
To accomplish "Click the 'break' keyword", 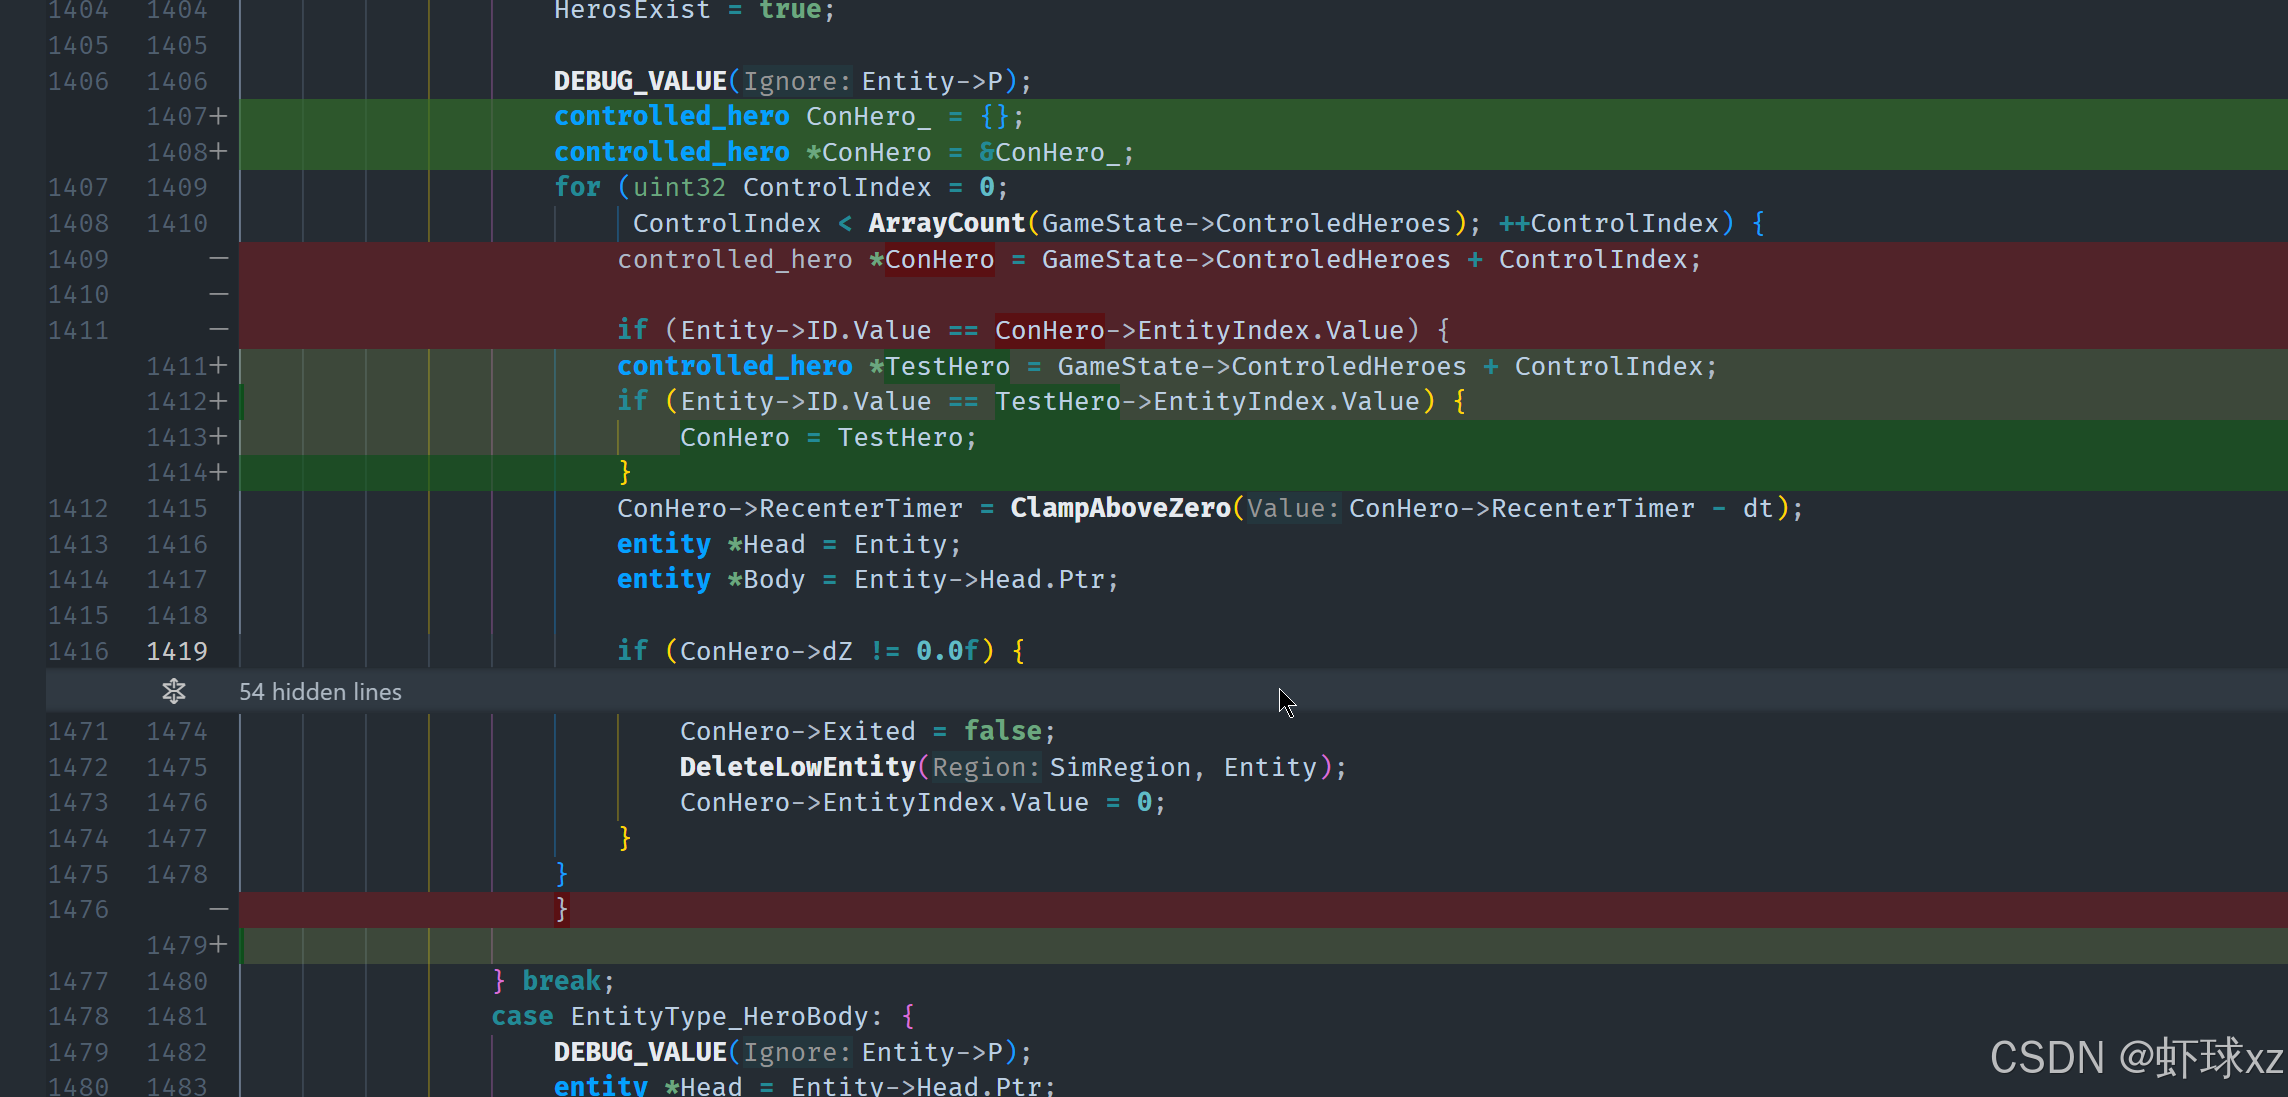I will [x=561, y=981].
